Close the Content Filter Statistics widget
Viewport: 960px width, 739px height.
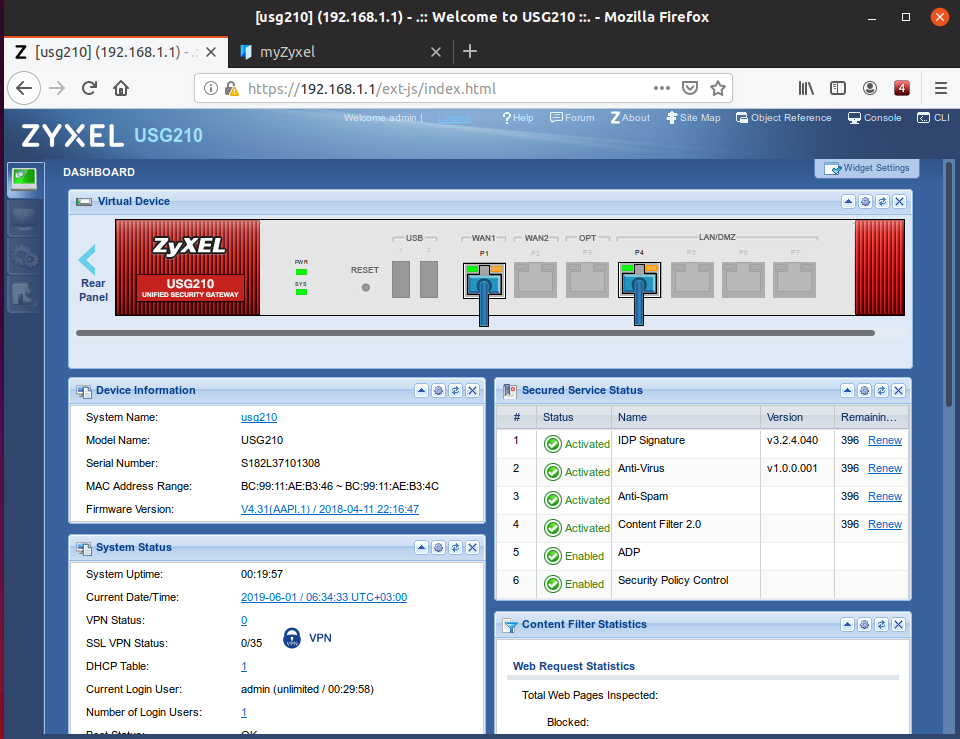click(899, 625)
